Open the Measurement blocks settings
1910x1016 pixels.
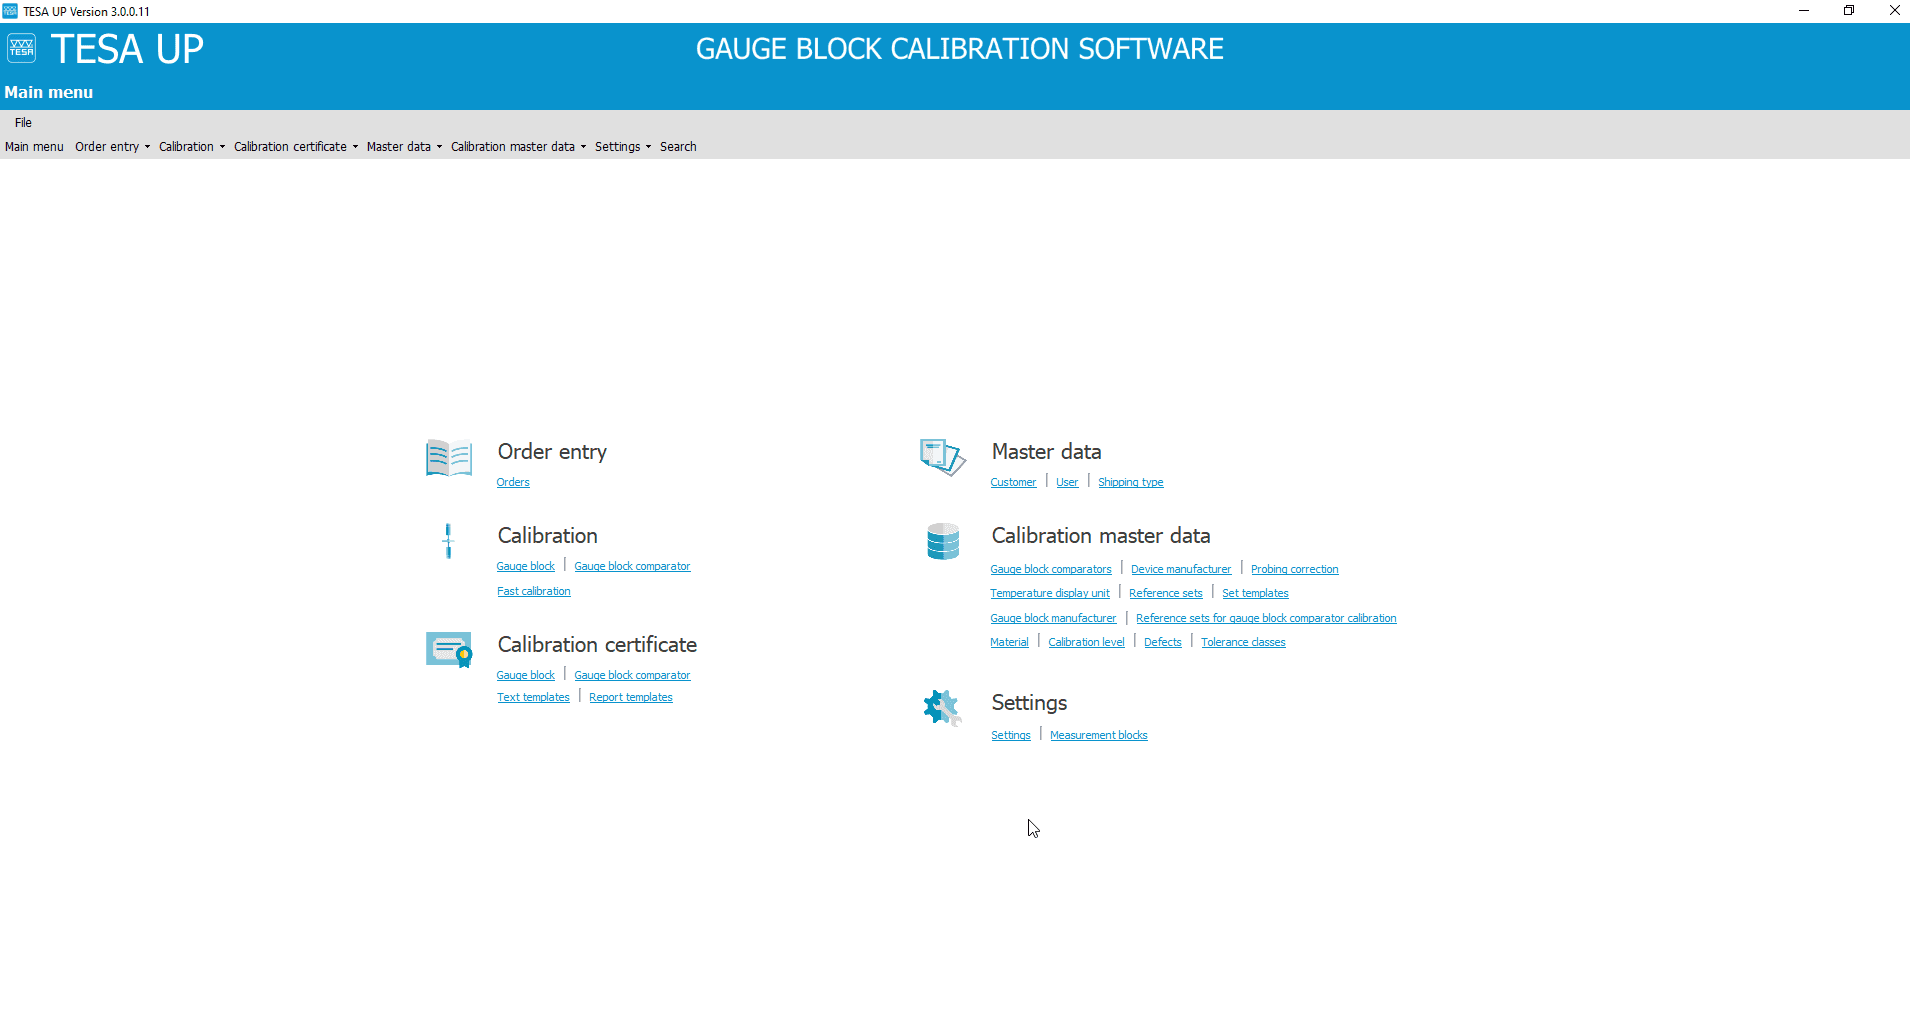click(1098, 734)
